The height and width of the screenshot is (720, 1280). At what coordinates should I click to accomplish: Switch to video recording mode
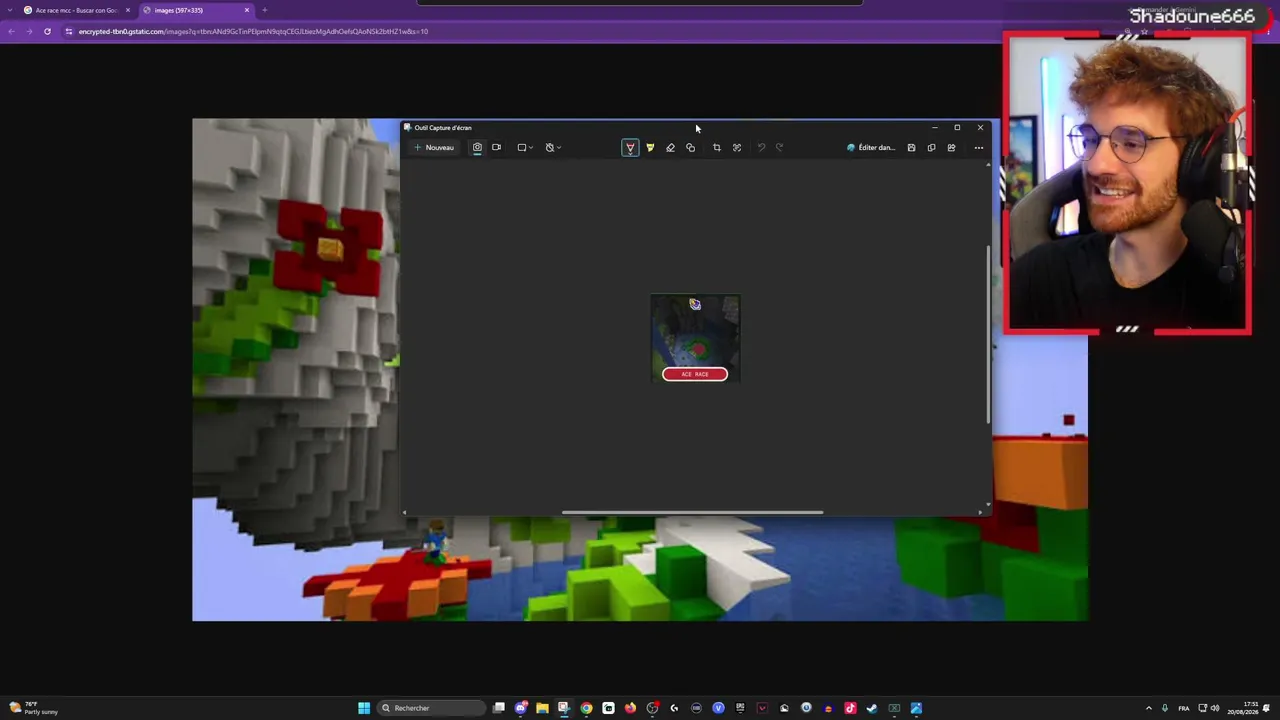496,148
